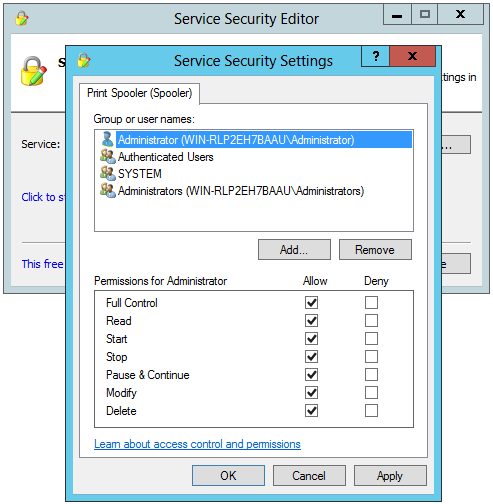Click the padlock icon in Service Security Settings title bar
This screenshot has height=504, width=493.
[84, 60]
